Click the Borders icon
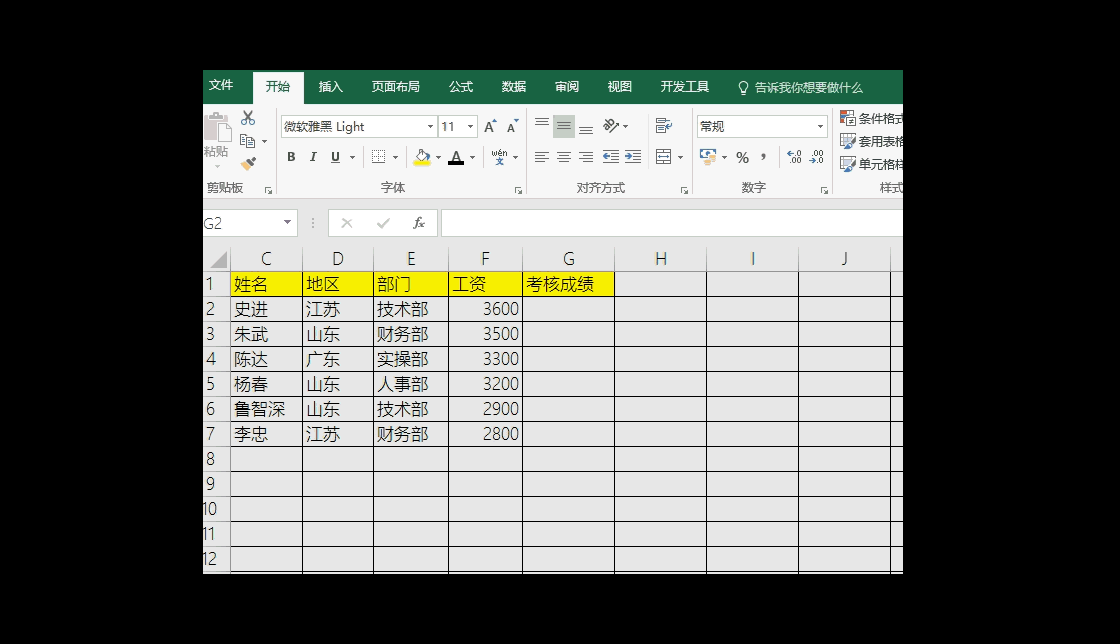The width and height of the screenshot is (1120, 644). [x=379, y=157]
